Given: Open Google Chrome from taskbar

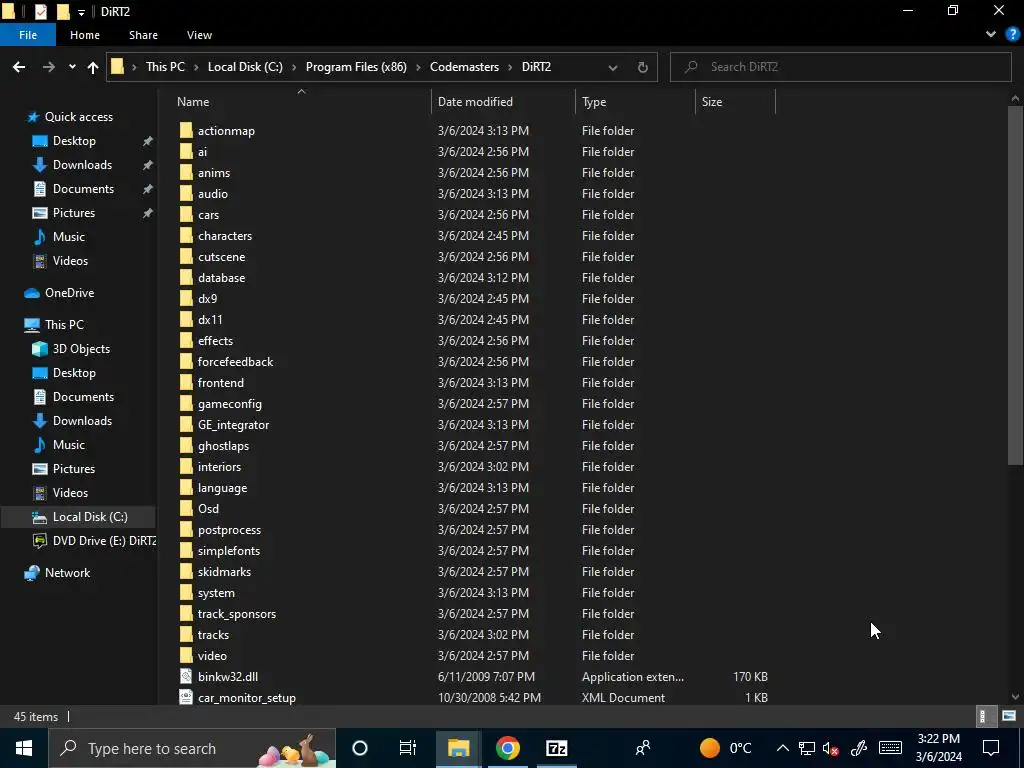Looking at the screenshot, I should (x=507, y=748).
